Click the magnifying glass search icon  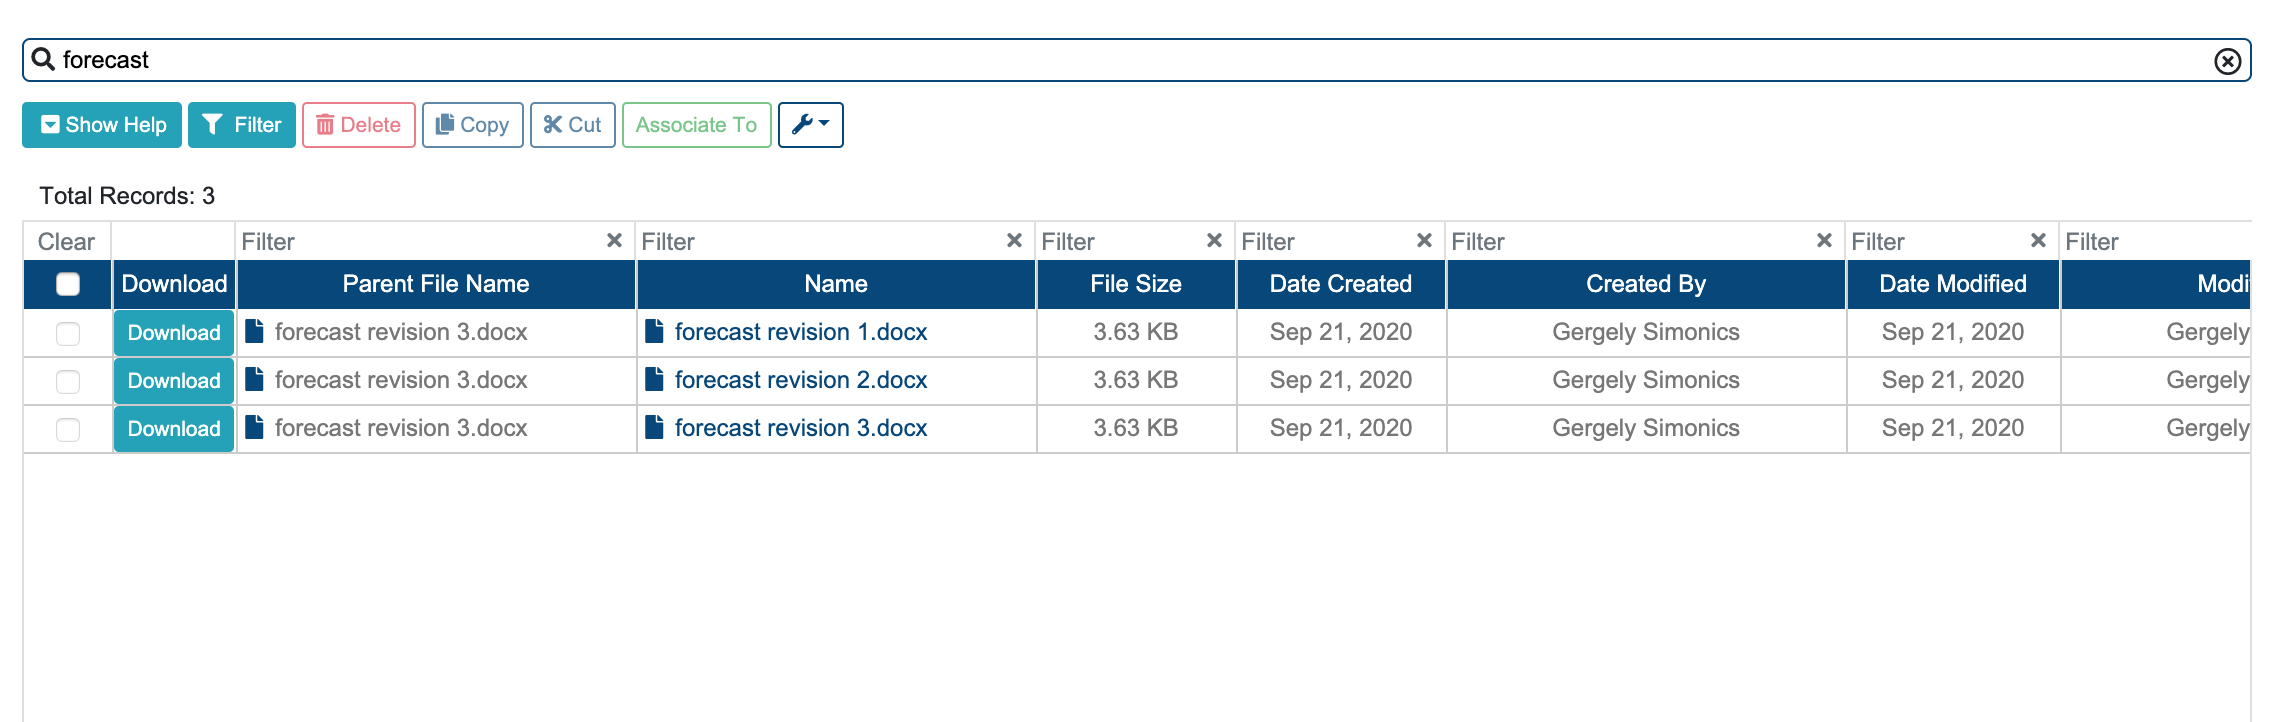pyautogui.click(x=43, y=59)
